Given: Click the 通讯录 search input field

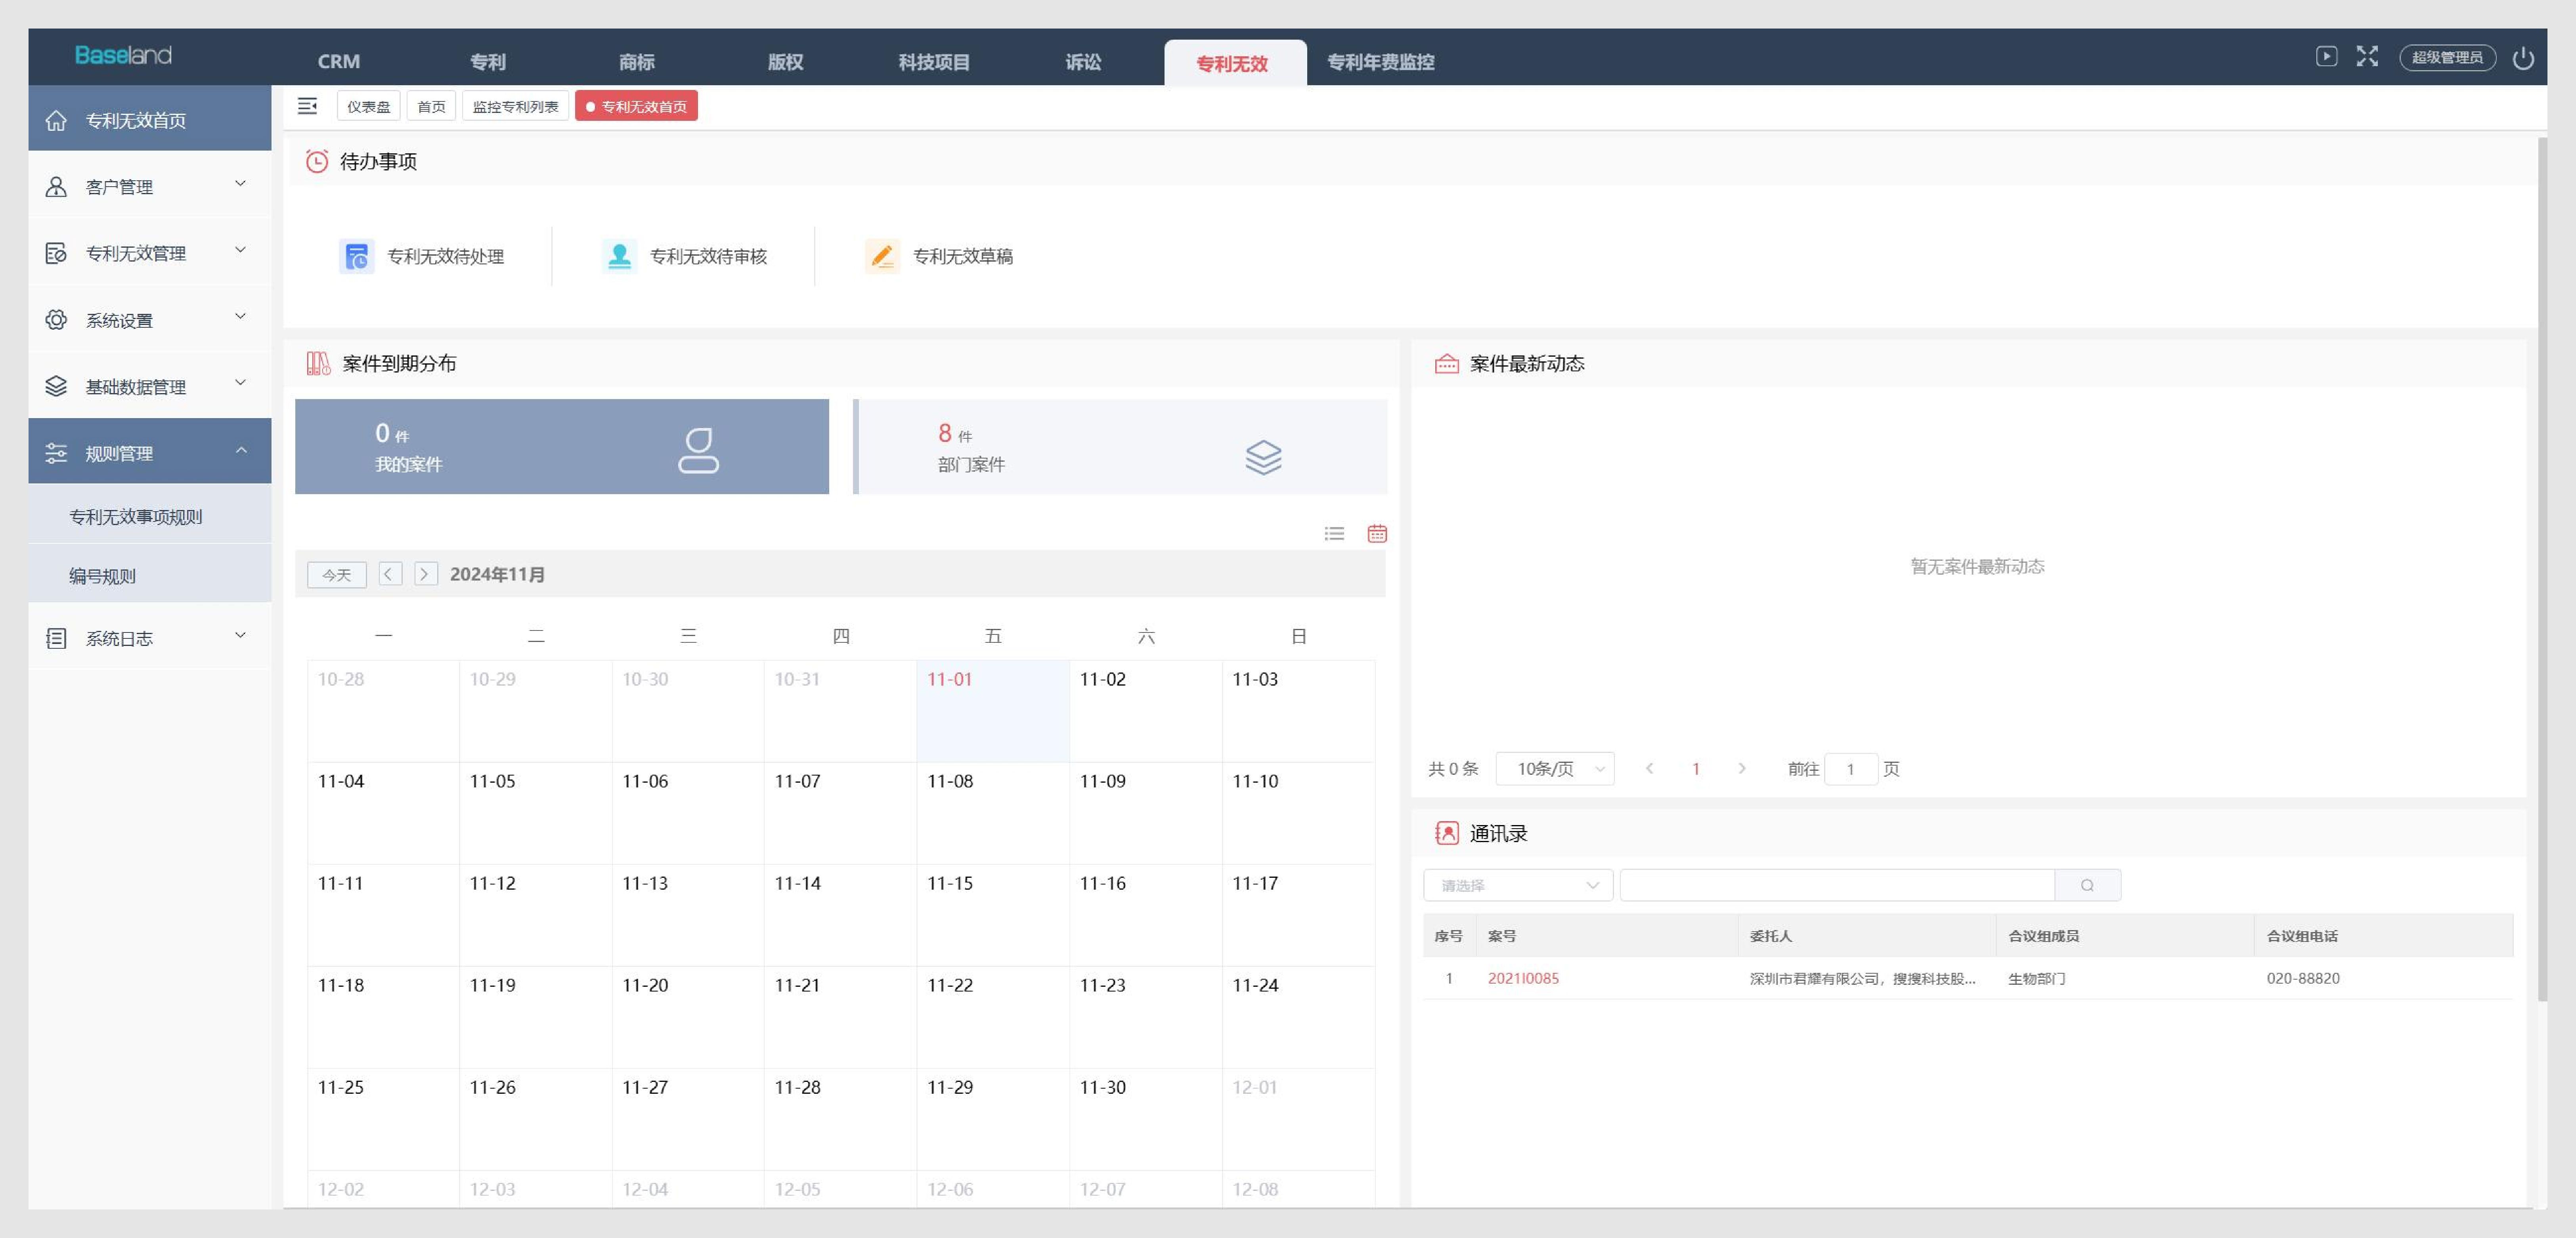Looking at the screenshot, I should (x=1837, y=885).
